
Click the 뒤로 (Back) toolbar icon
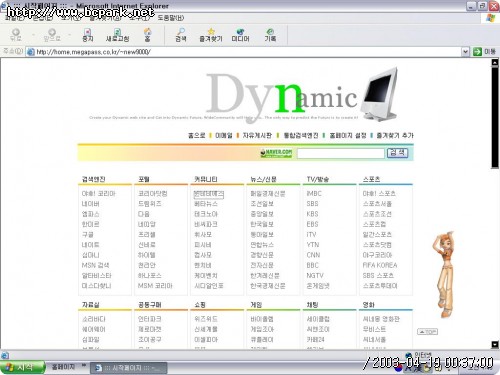pyautogui.click(x=16, y=35)
